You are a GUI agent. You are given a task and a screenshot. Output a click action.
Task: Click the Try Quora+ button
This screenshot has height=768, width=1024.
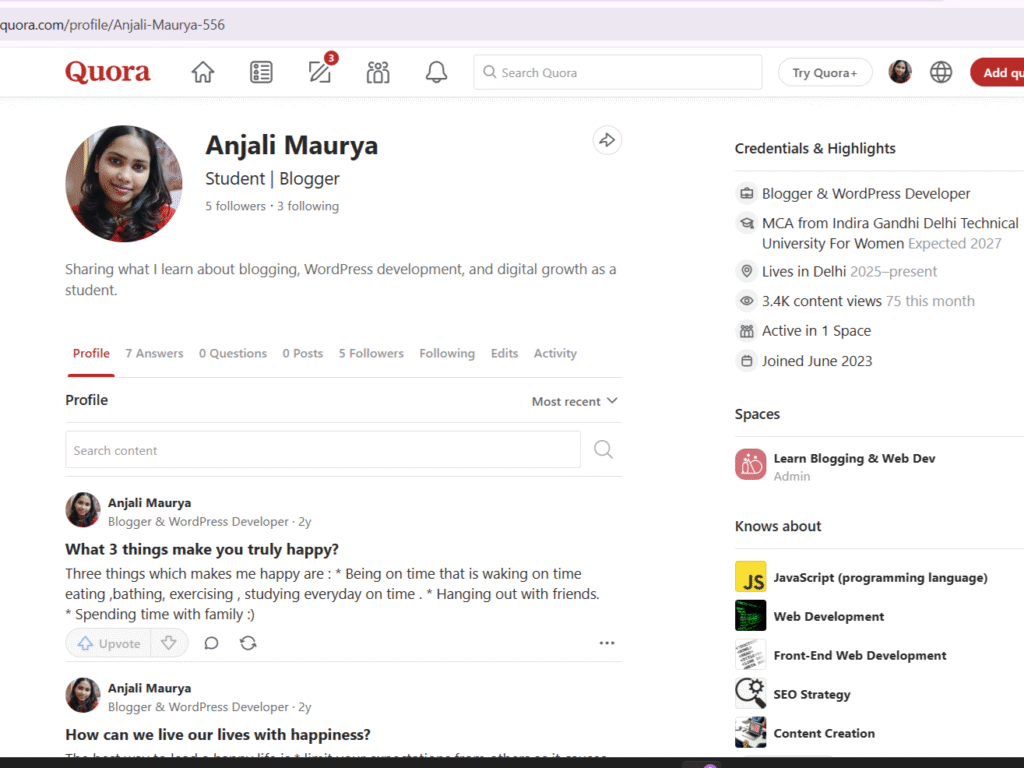(824, 71)
